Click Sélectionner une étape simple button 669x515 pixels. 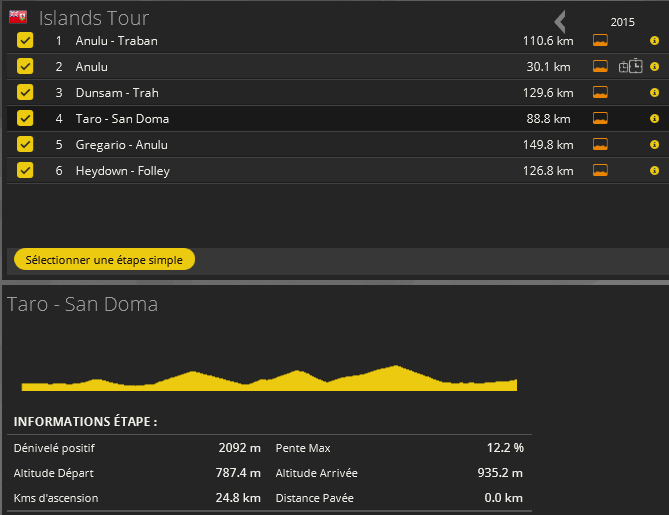click(105, 259)
